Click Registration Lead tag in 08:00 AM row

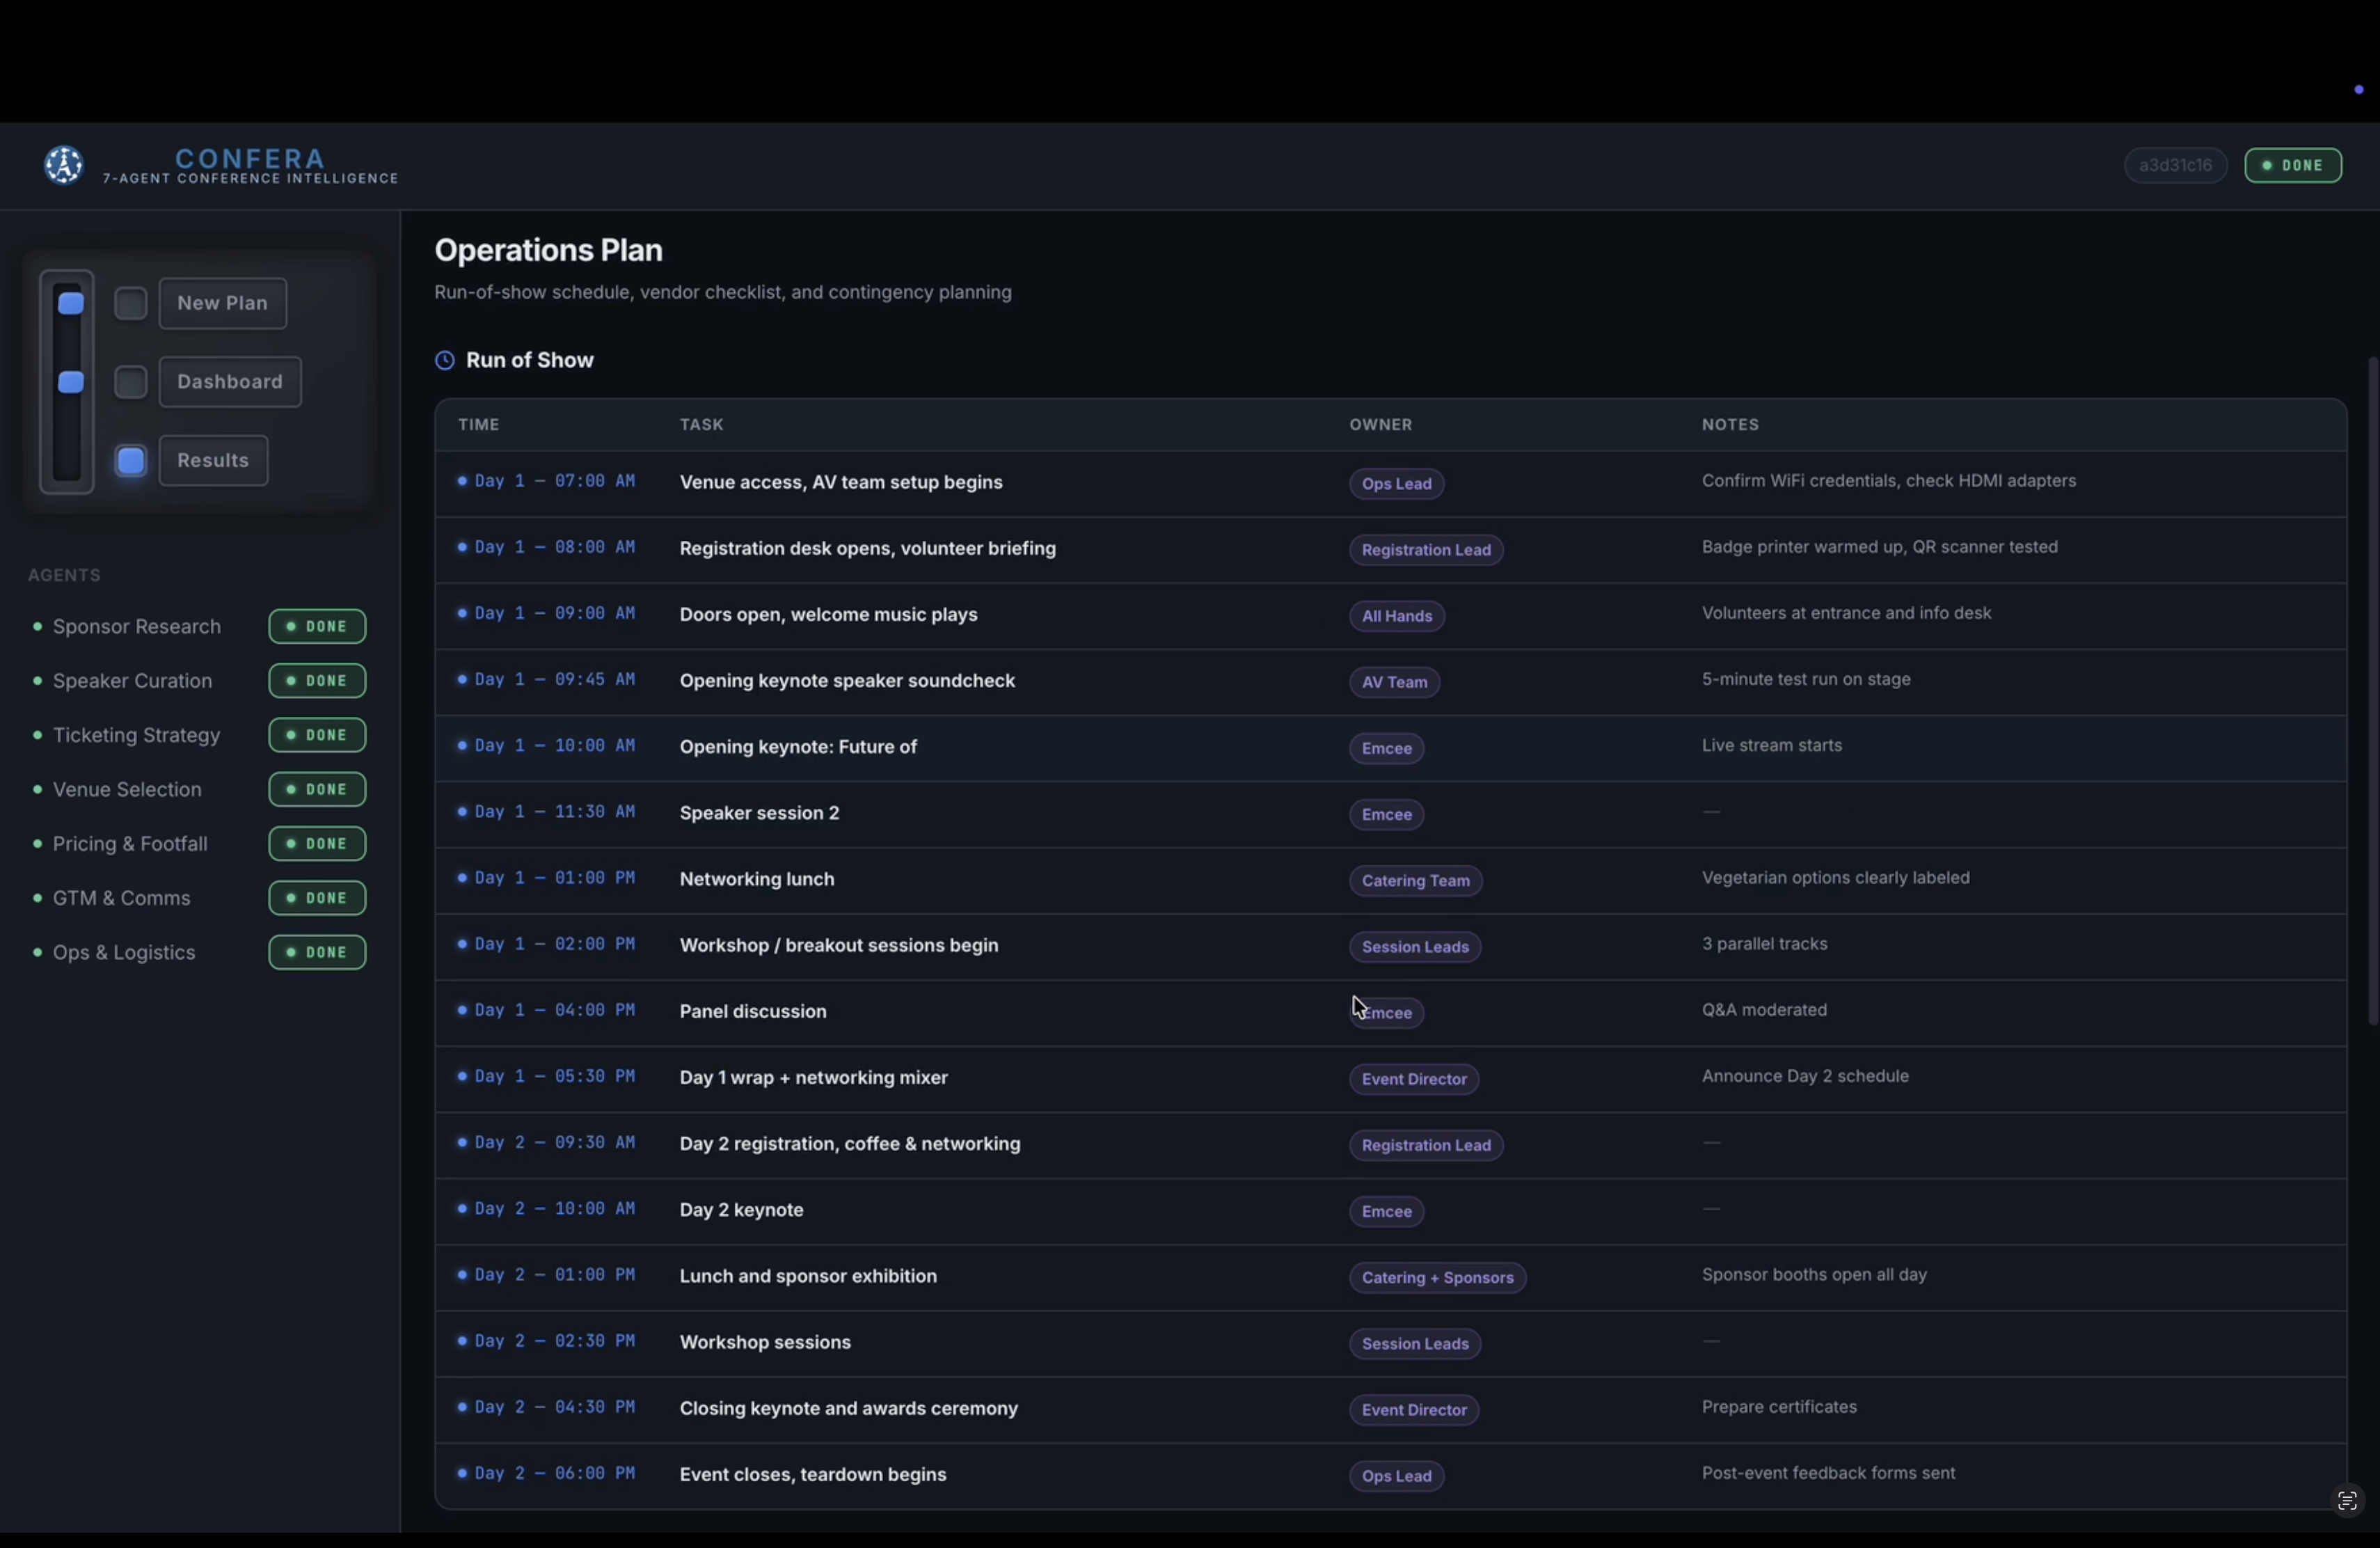click(1426, 550)
